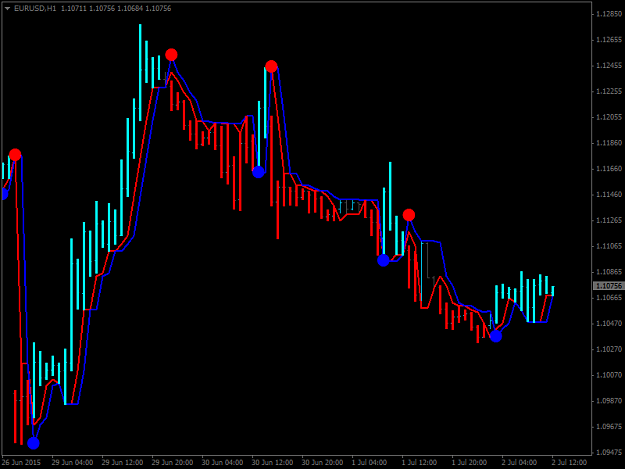Click the blue buy dot before 2 Jul 04:00

[496, 336]
